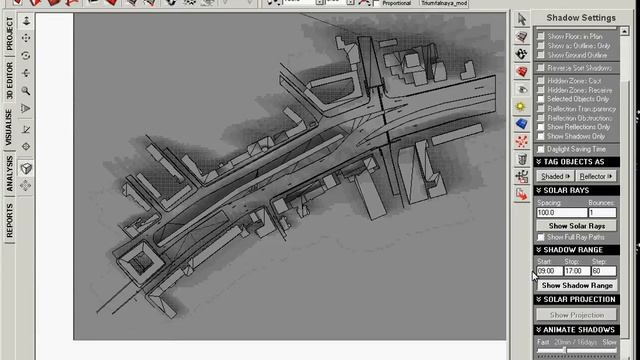Open the Reflector tag dropdown button
Image resolution: width=640 pixels, height=360 pixels.
[x=596, y=176]
